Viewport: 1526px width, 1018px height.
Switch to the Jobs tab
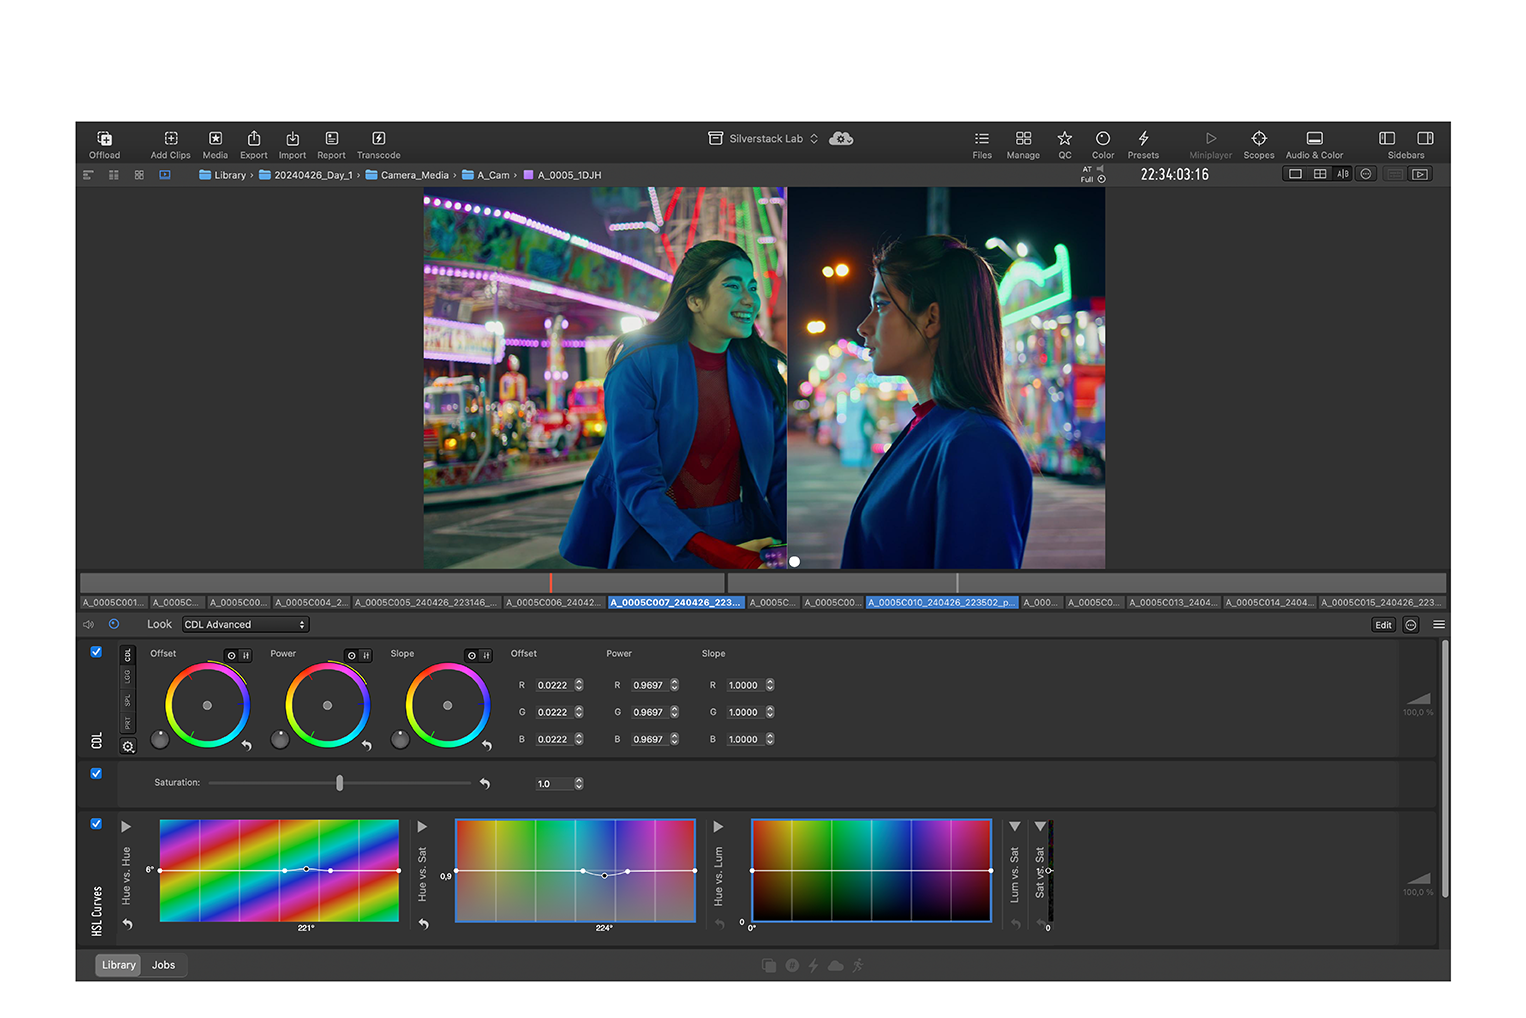point(163,965)
